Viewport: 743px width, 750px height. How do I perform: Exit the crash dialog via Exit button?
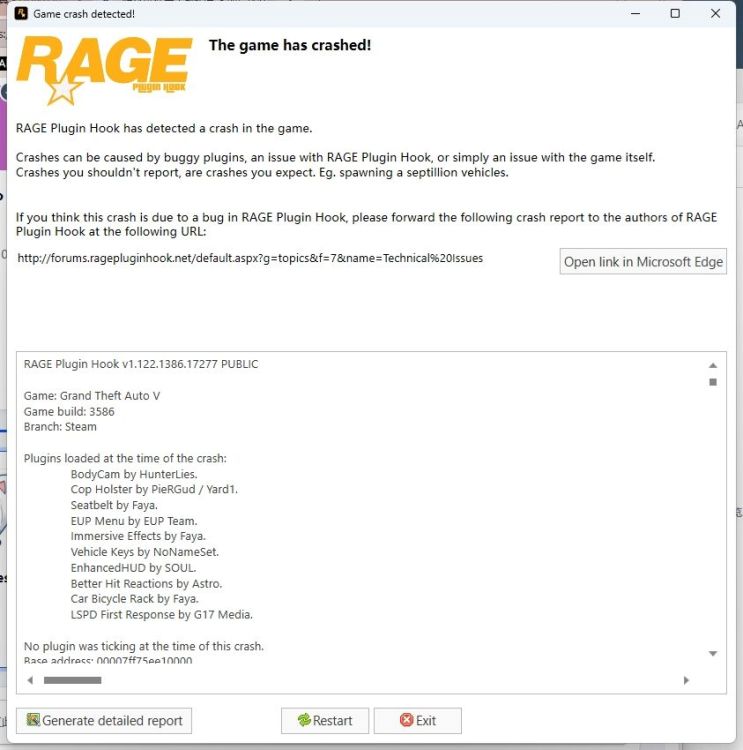click(x=417, y=720)
